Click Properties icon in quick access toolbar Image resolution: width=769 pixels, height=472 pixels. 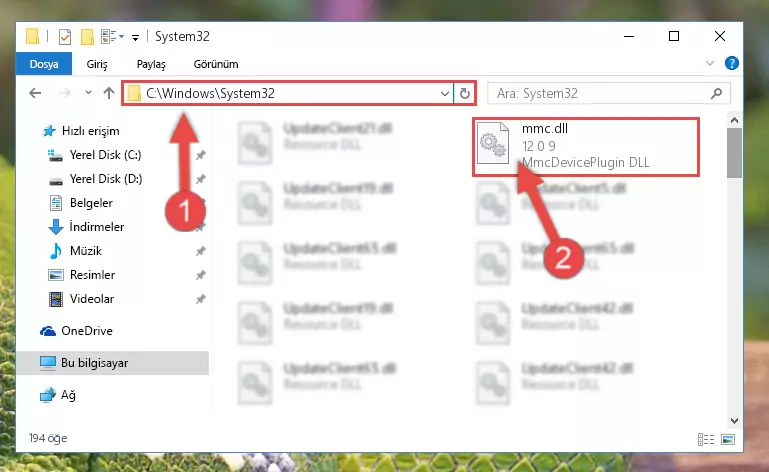click(x=65, y=37)
